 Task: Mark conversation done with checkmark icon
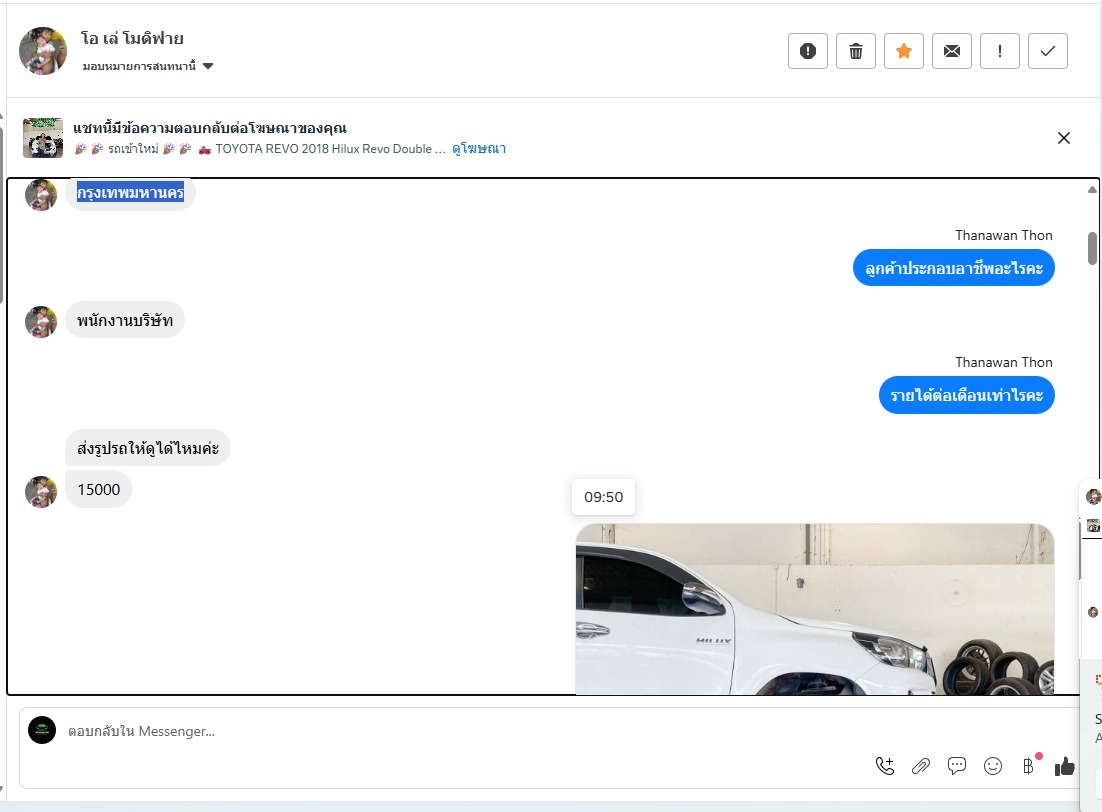pos(1048,51)
